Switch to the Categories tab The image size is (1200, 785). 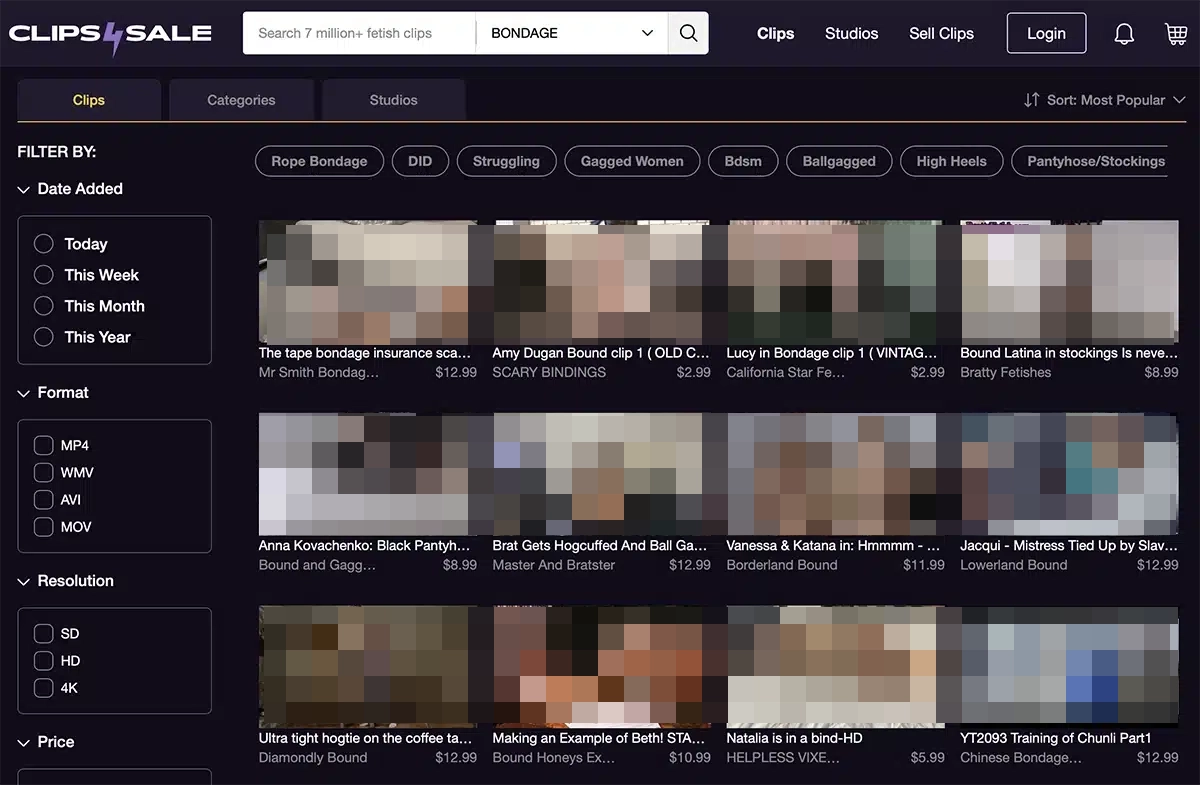(240, 100)
